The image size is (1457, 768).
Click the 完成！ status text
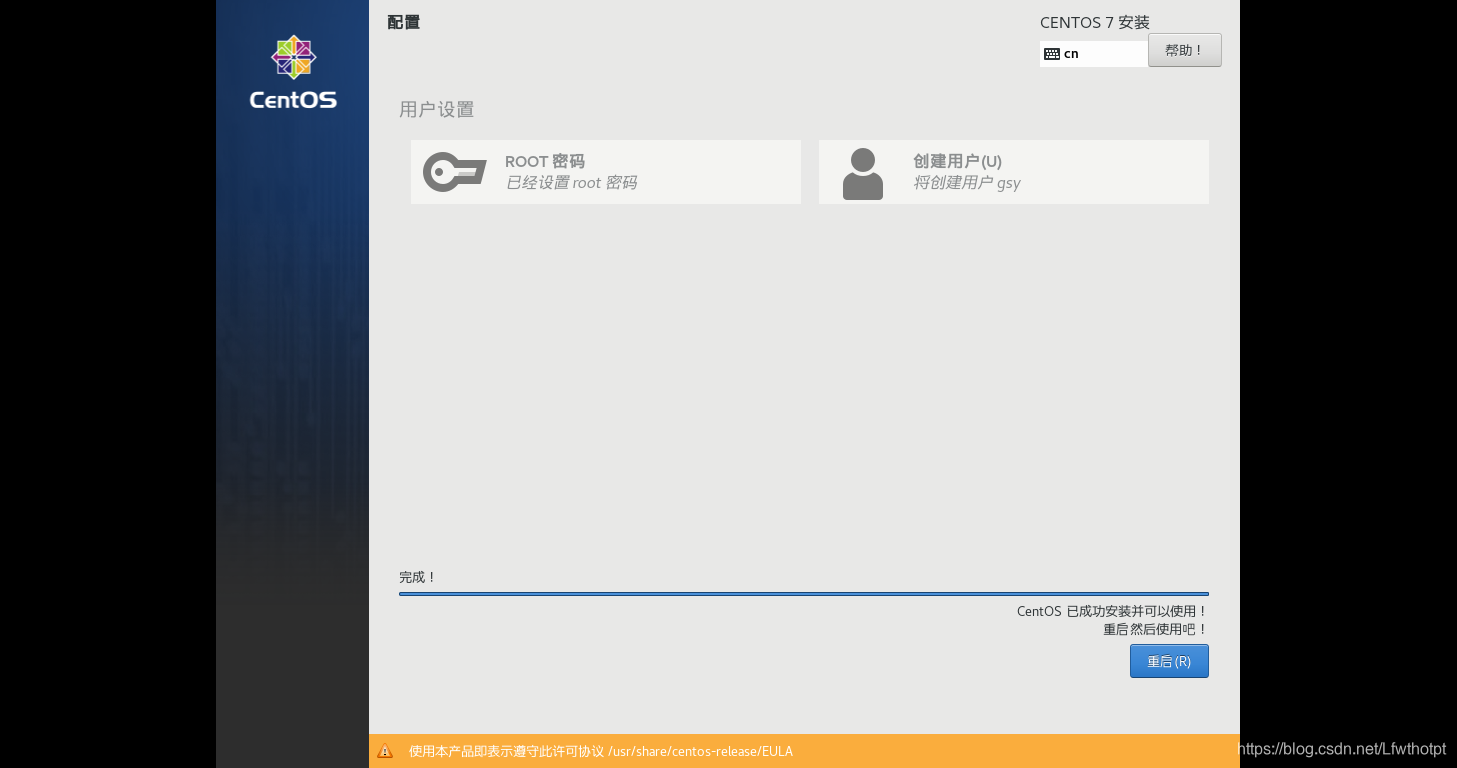[x=418, y=577]
